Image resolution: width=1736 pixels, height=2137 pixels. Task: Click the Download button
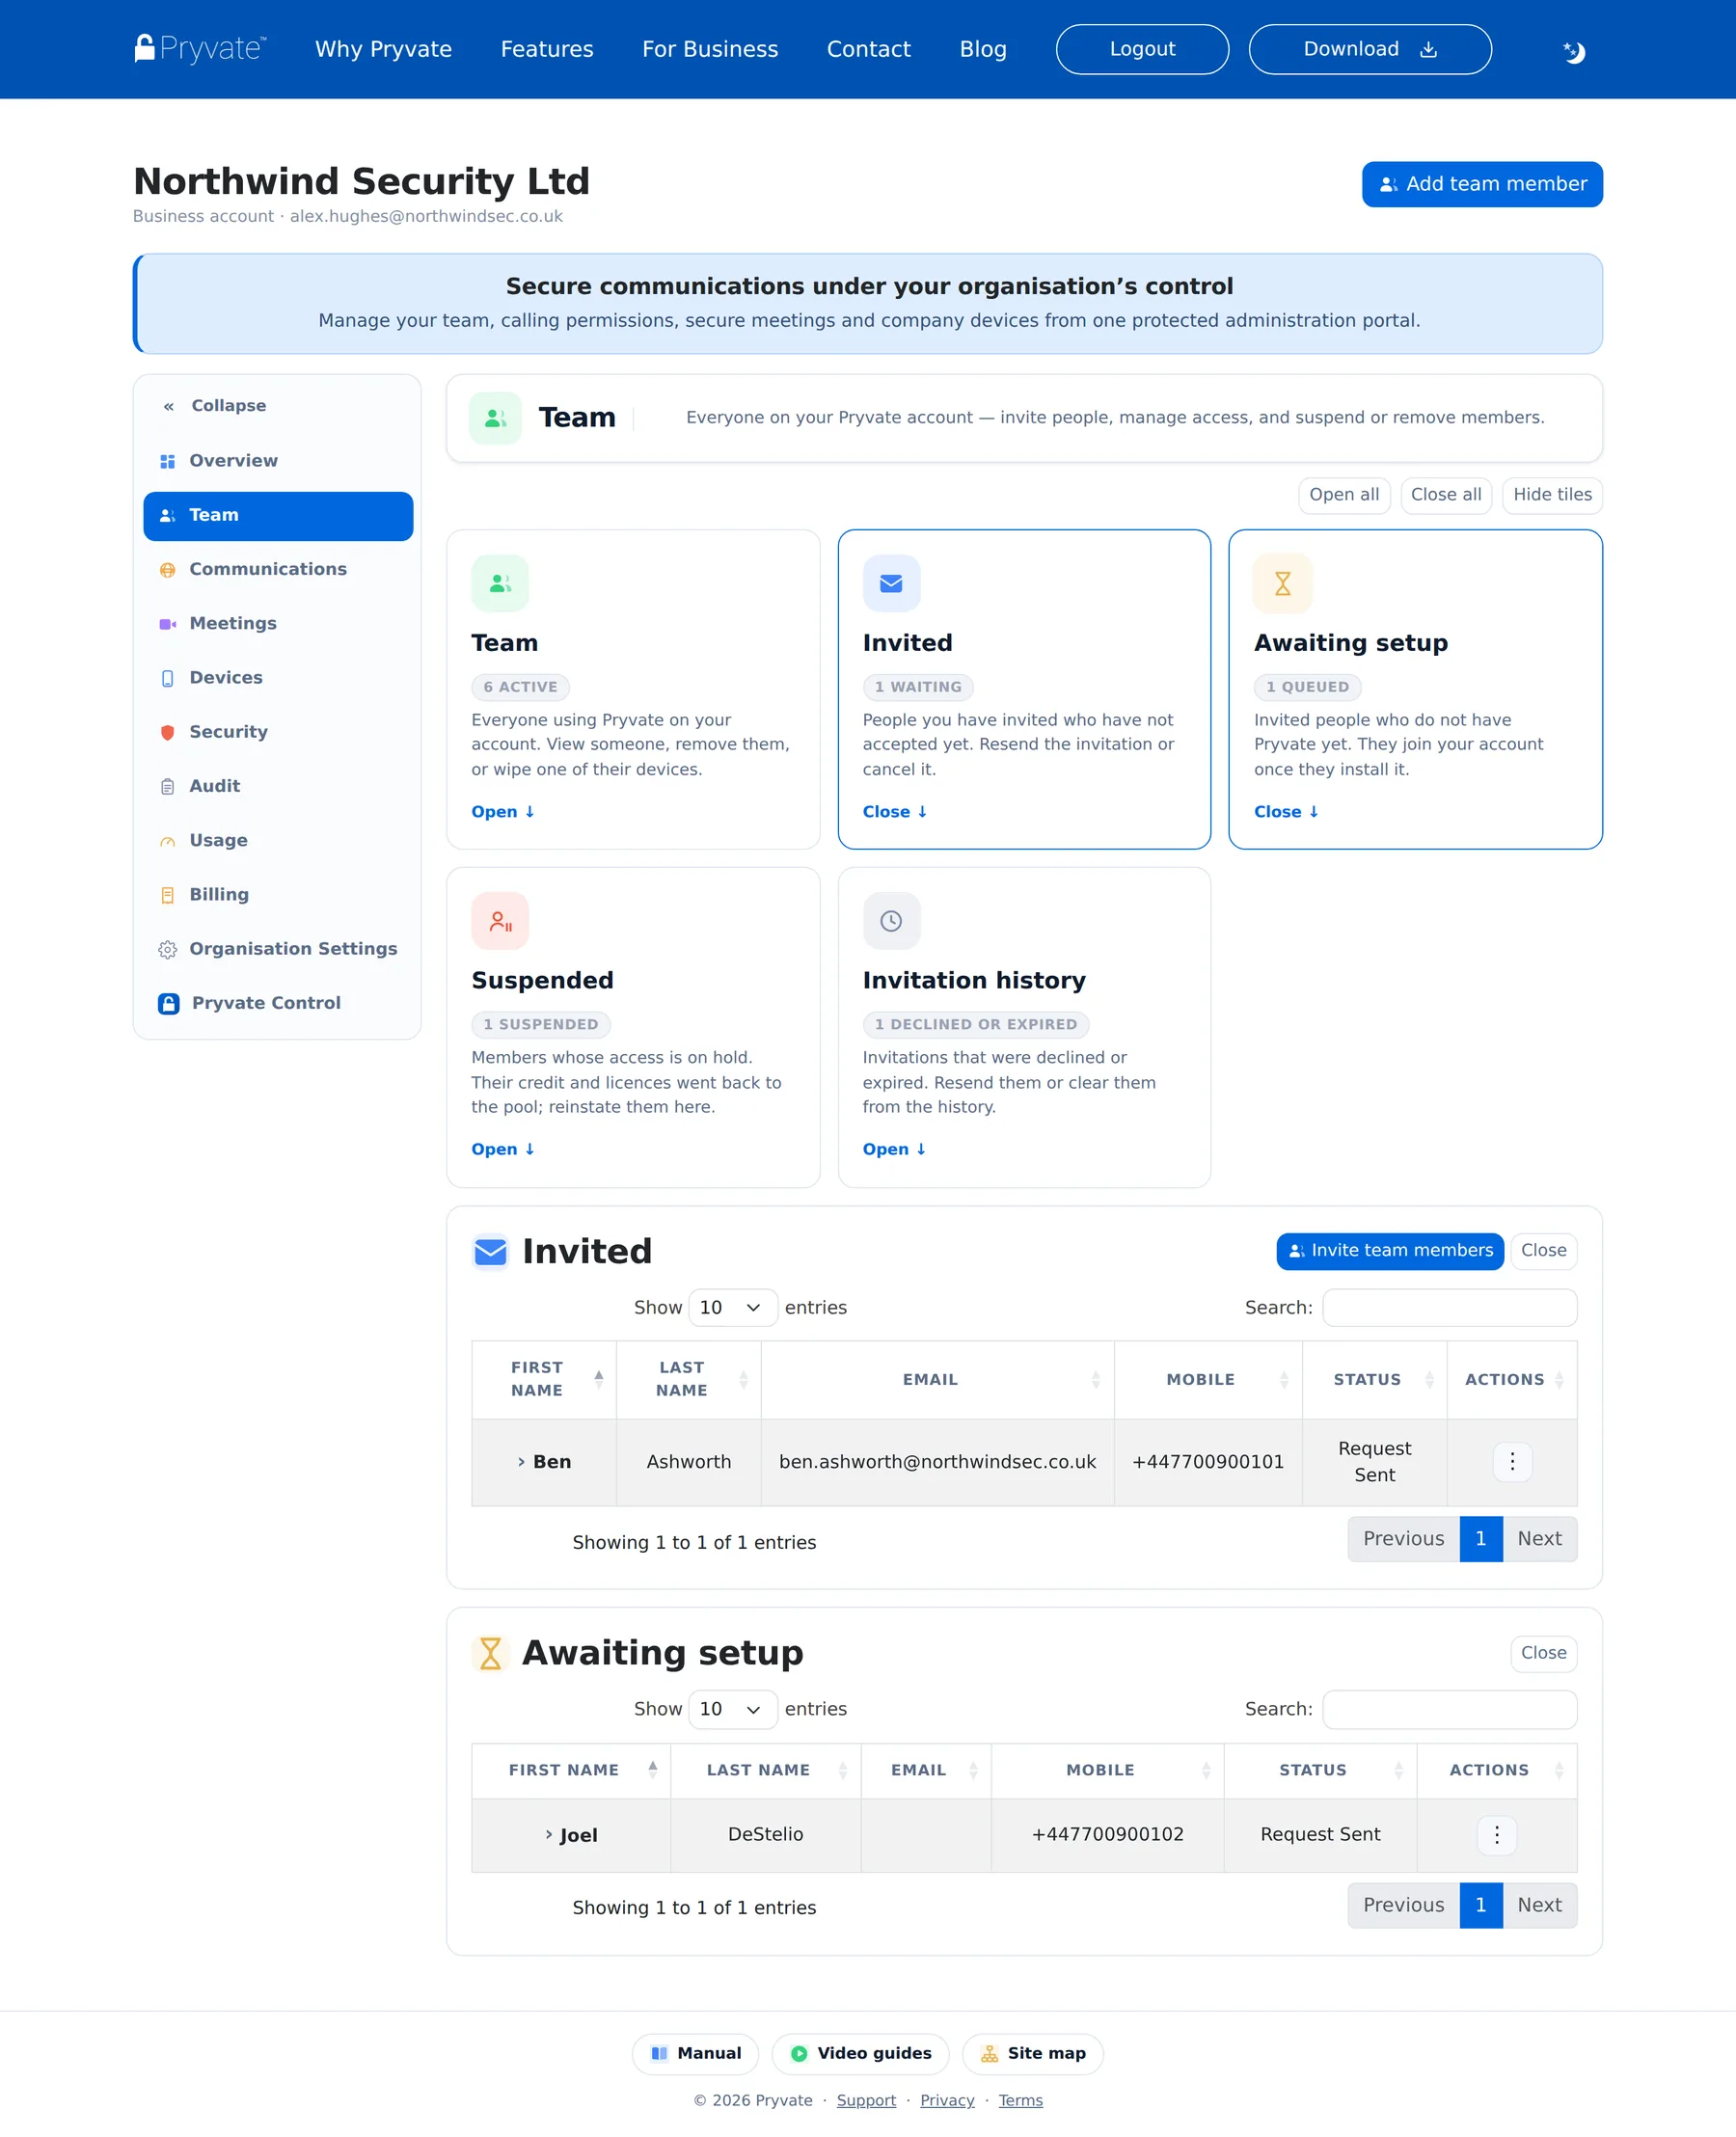(1370, 49)
